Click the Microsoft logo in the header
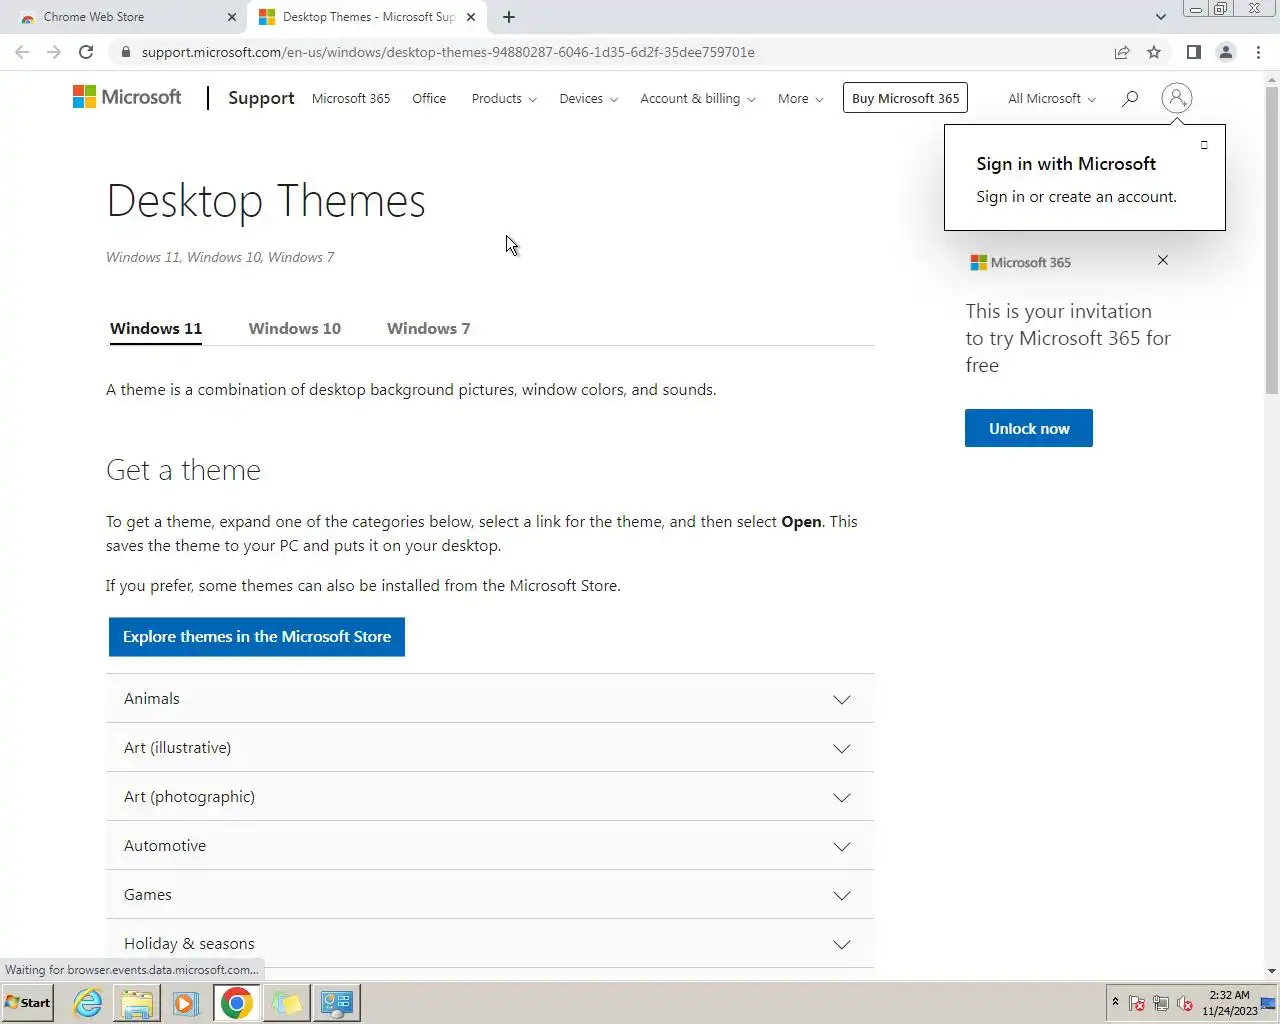The width and height of the screenshot is (1280, 1024). (127, 97)
